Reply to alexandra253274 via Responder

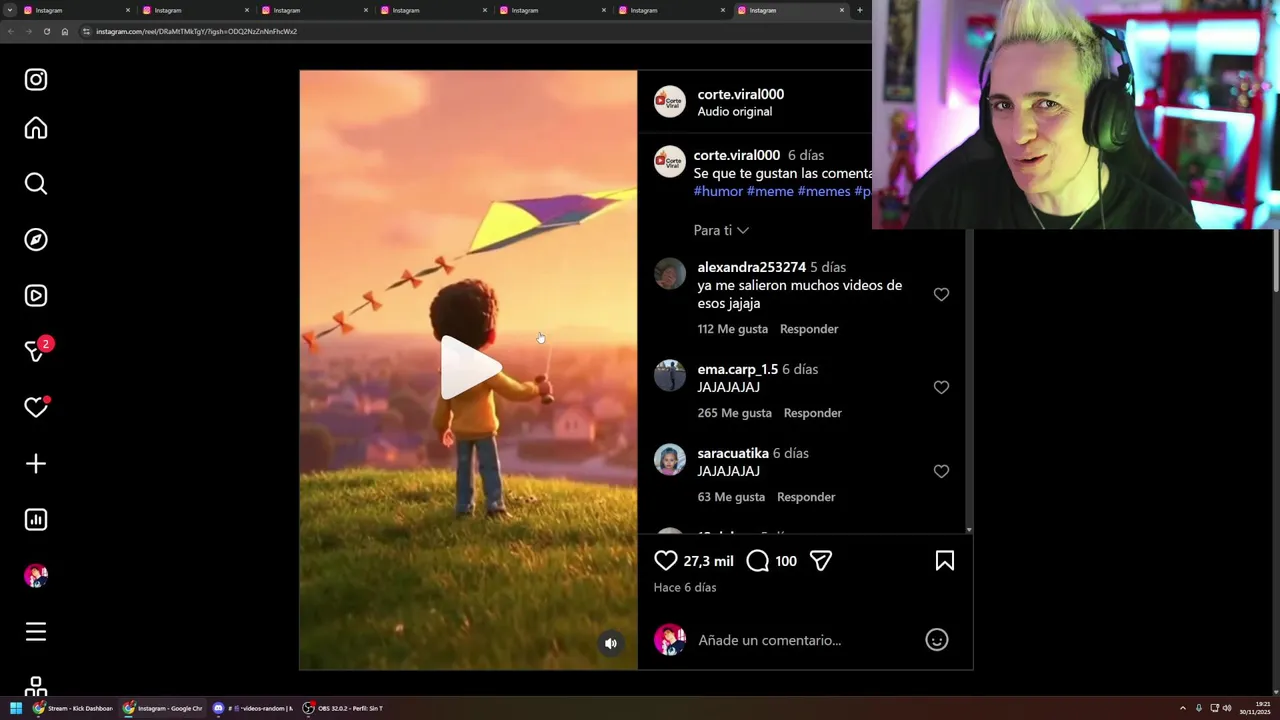tap(809, 329)
